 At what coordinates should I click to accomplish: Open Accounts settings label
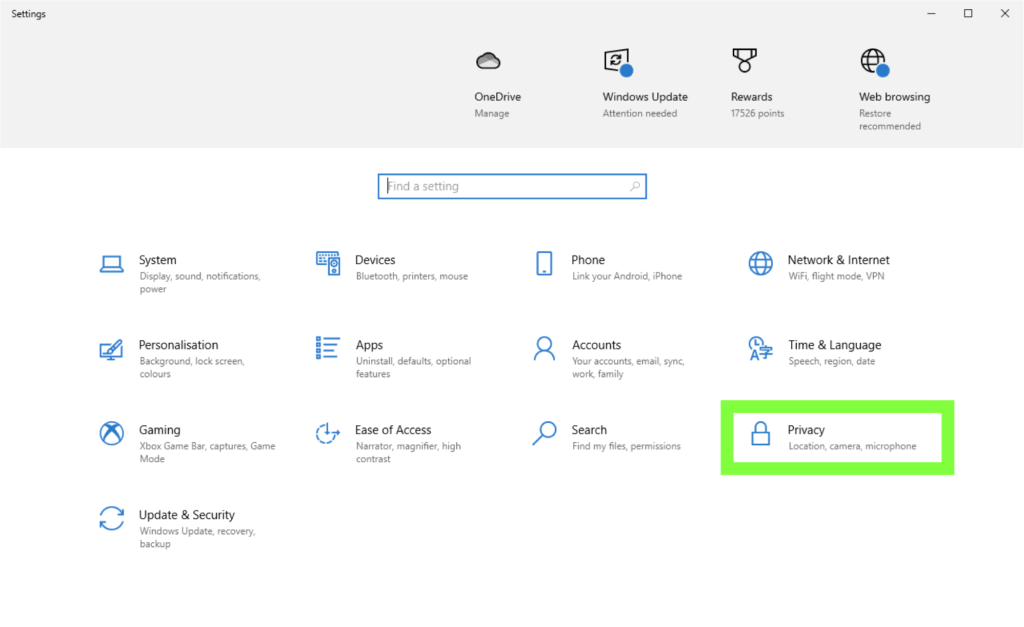click(x=596, y=345)
